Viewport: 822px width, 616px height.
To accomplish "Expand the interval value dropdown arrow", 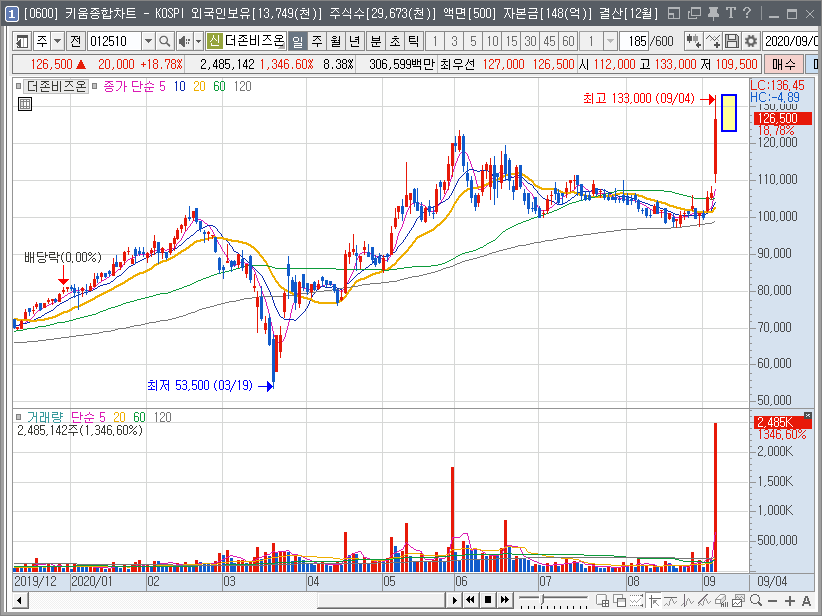I will coord(610,41).
